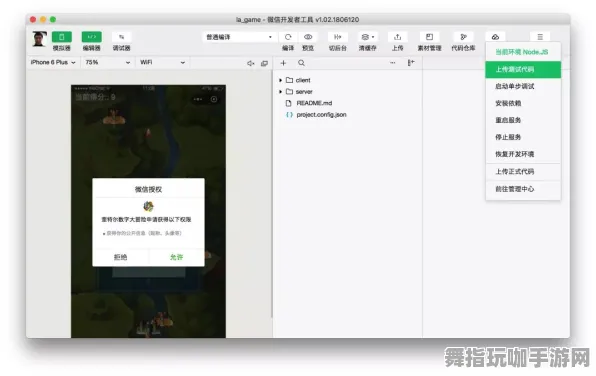Toggle the debugger panel (调试器) button
The image size is (596, 376).
click(121, 37)
